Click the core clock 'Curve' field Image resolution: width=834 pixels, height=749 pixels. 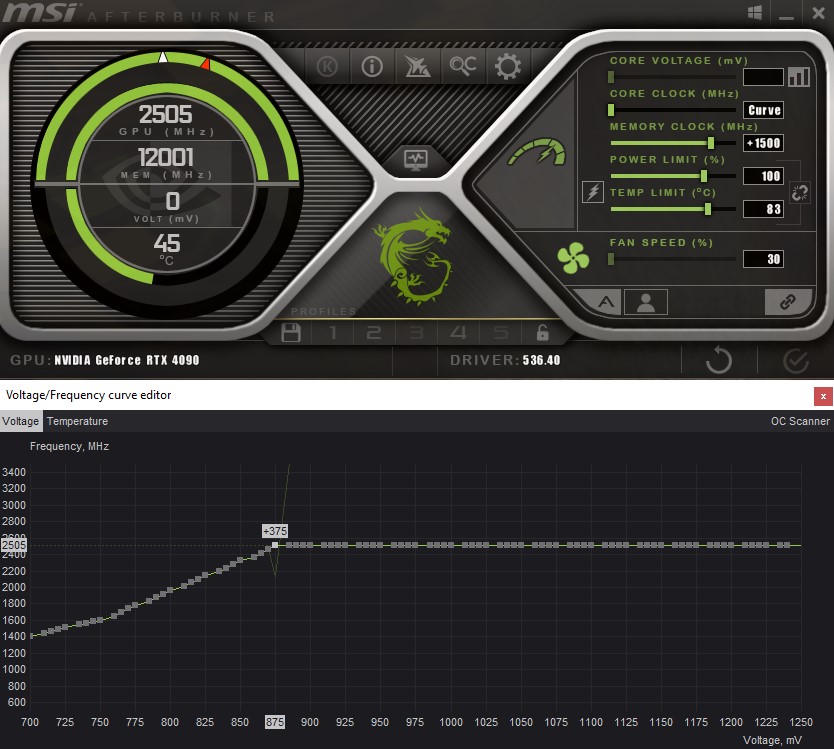point(763,110)
